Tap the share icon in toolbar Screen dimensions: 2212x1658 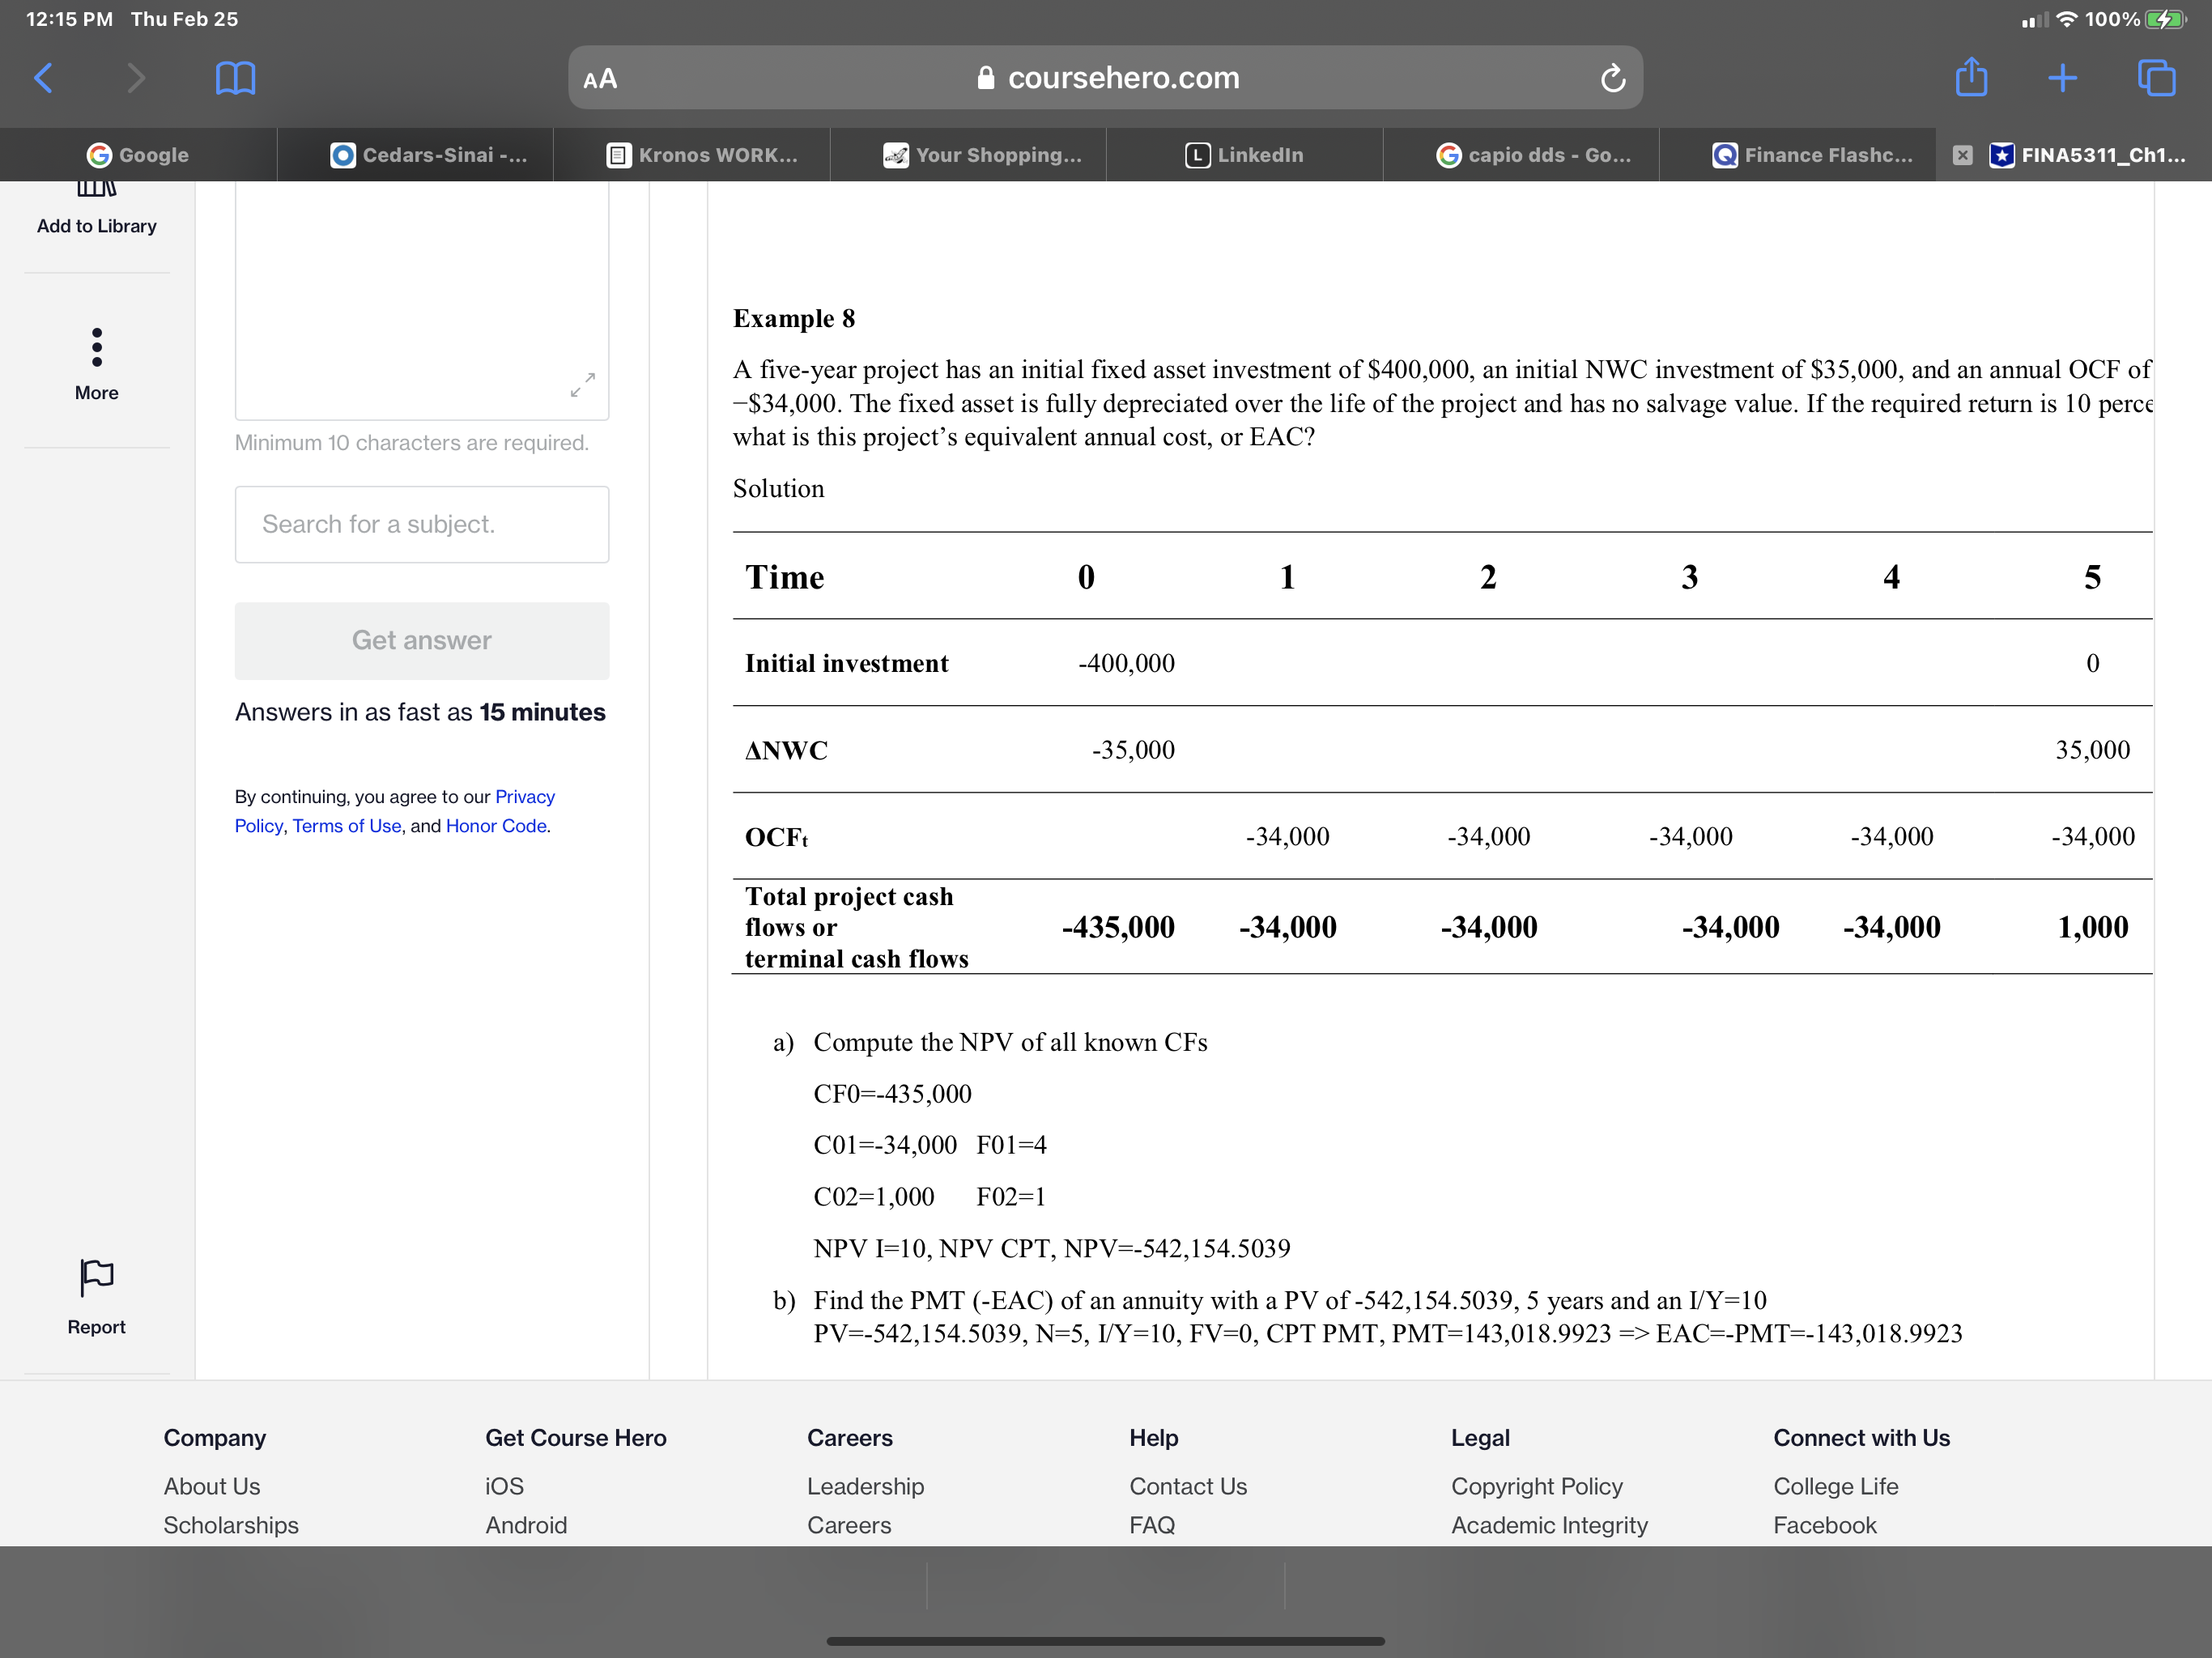click(1971, 78)
